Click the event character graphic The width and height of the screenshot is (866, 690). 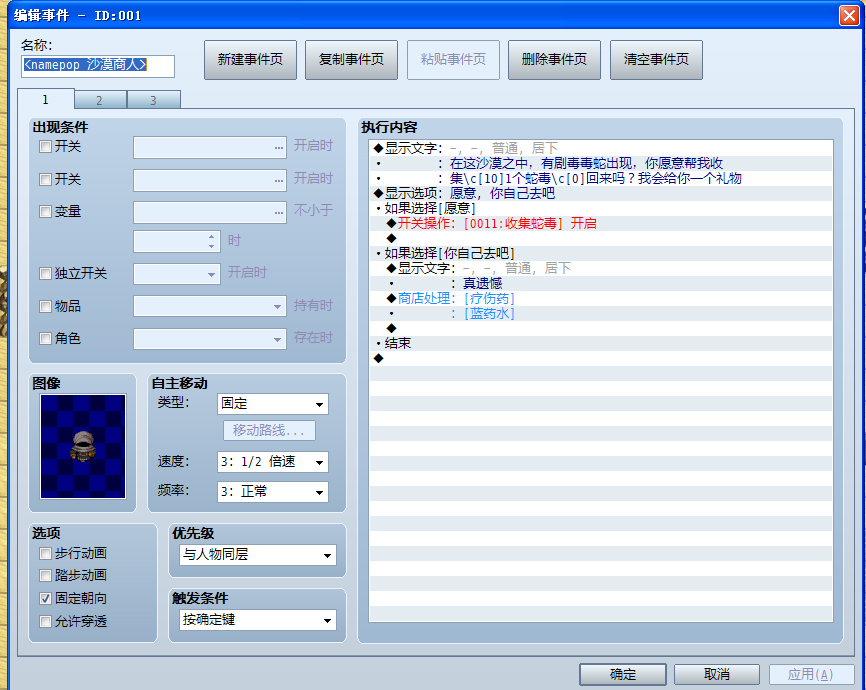pyautogui.click(x=83, y=446)
